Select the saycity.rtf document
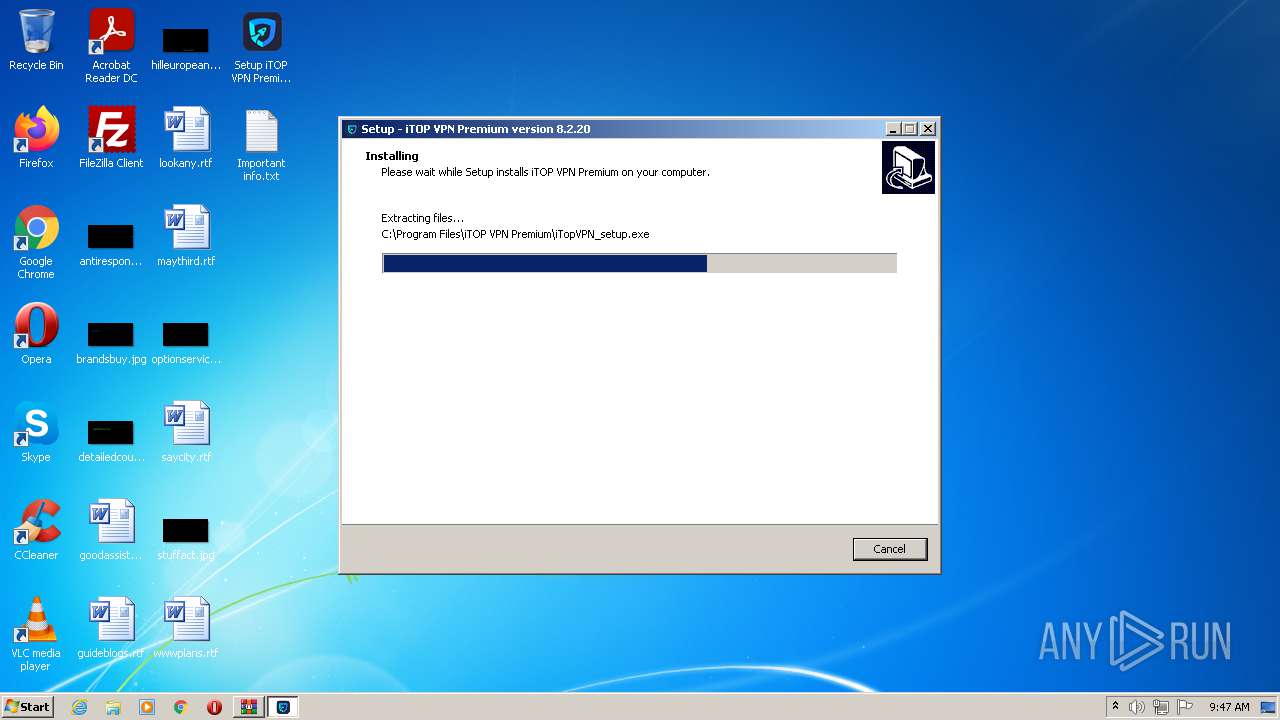 coord(186,432)
